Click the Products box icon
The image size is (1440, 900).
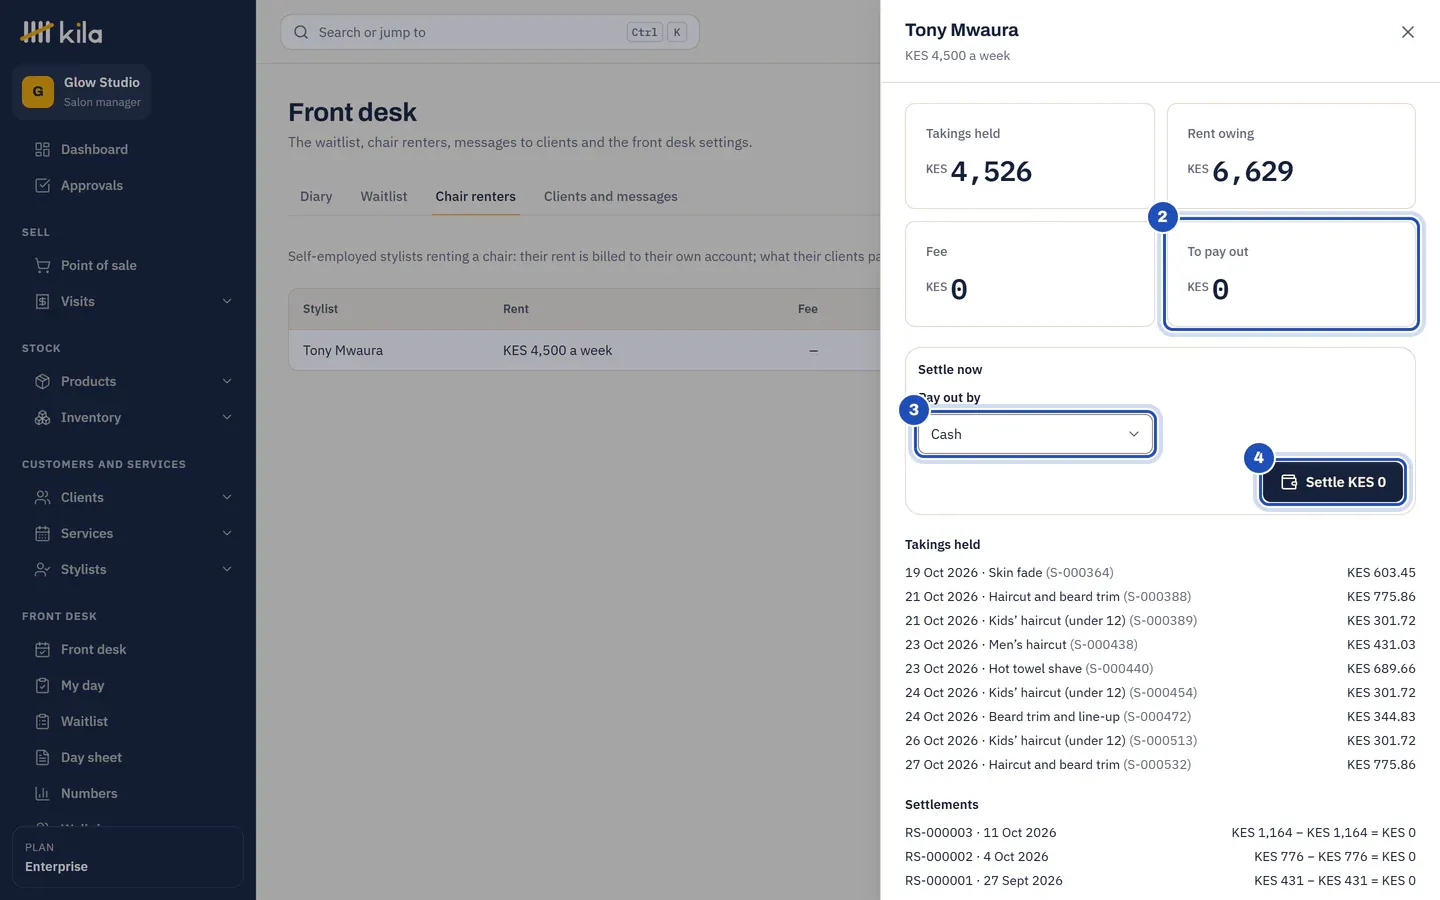pos(42,381)
